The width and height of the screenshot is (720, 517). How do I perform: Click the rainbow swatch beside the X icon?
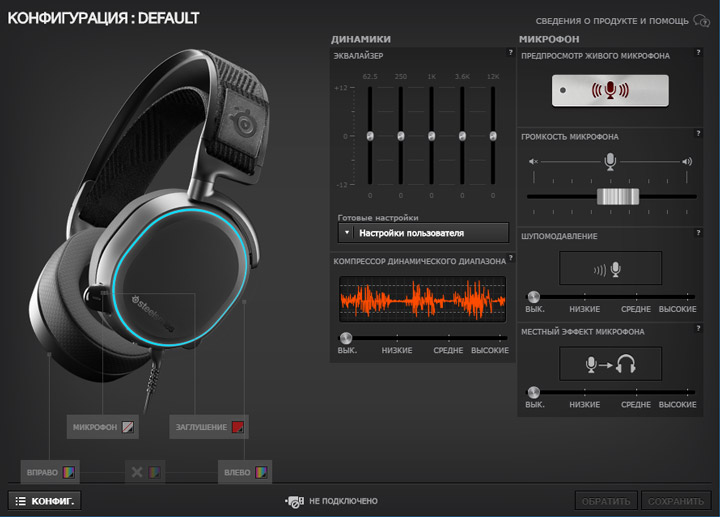(x=154, y=472)
